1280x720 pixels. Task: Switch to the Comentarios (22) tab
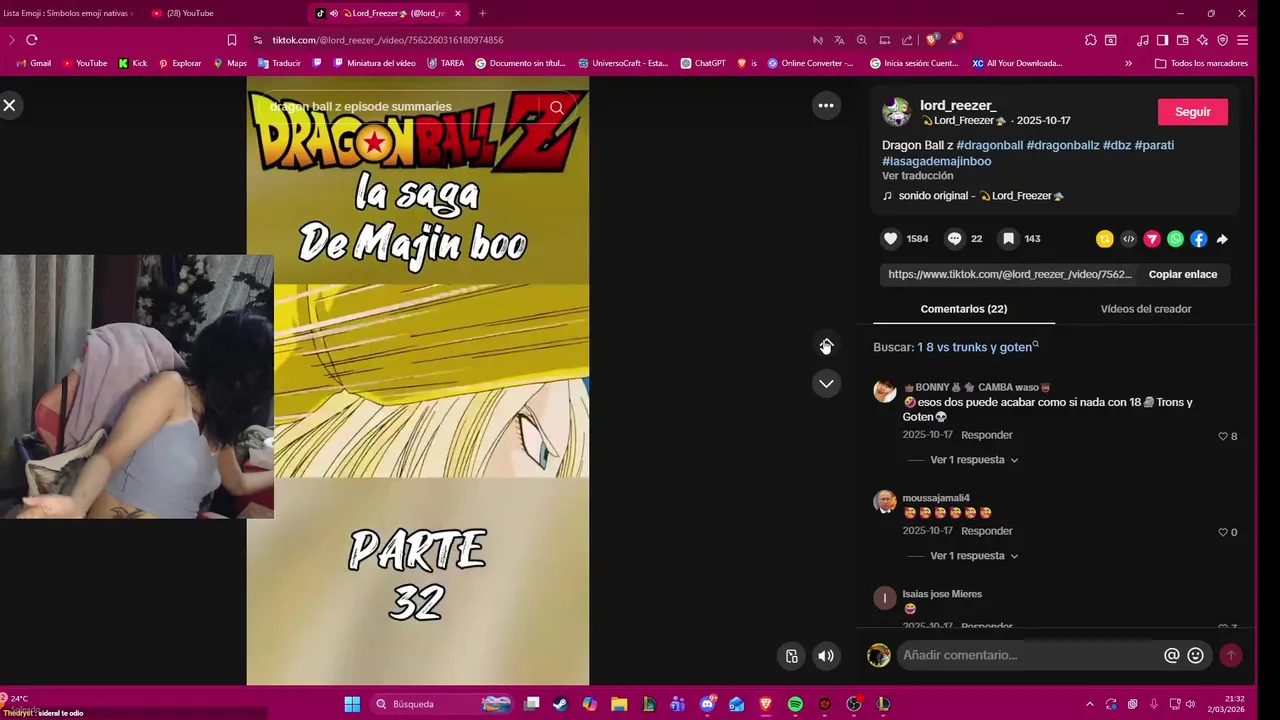[x=964, y=309]
